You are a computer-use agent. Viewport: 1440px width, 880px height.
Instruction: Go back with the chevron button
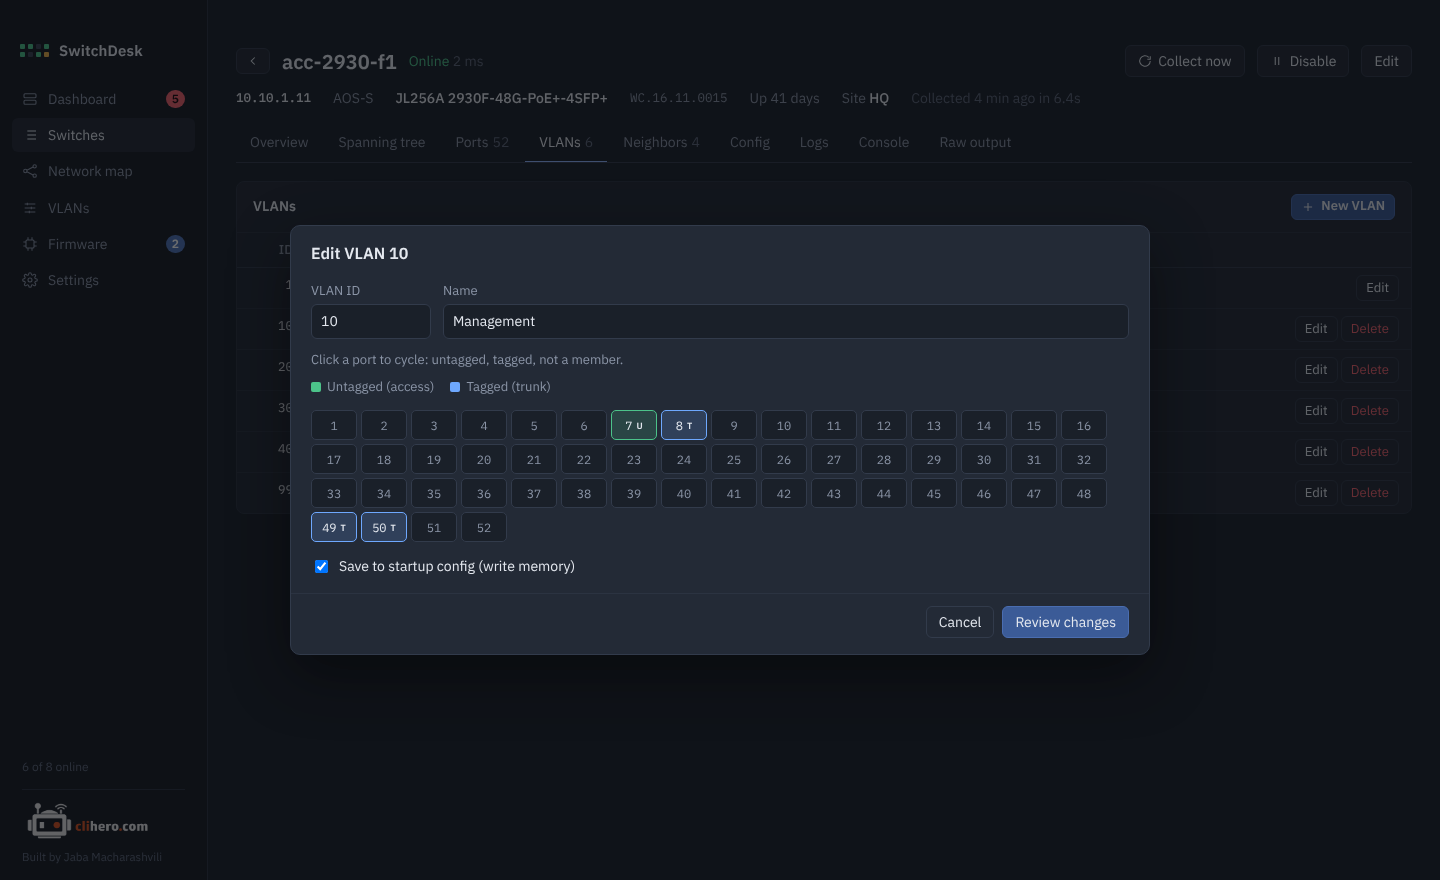pos(253,61)
